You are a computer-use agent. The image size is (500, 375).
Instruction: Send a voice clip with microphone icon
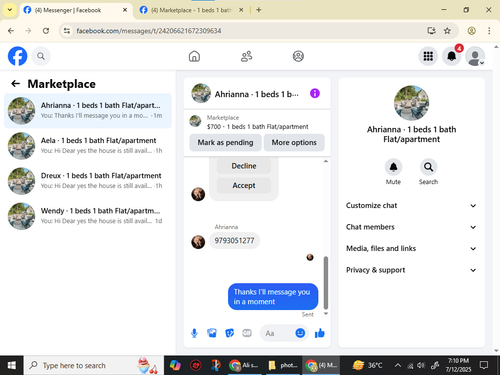(x=194, y=333)
